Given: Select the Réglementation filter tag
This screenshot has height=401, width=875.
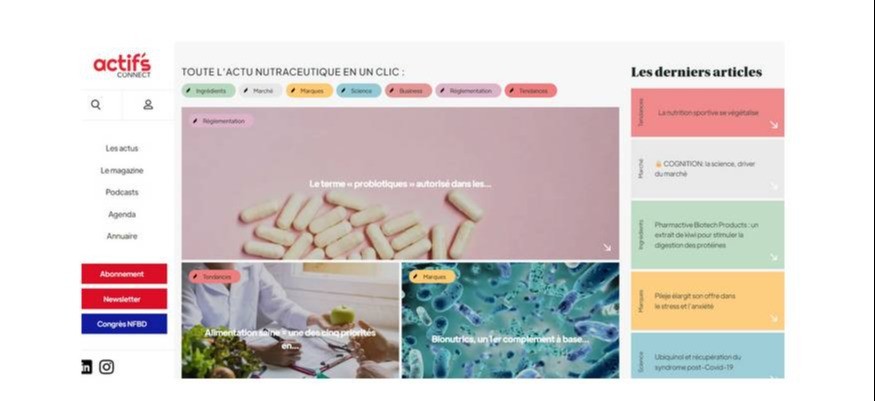Looking at the screenshot, I should coord(468,91).
